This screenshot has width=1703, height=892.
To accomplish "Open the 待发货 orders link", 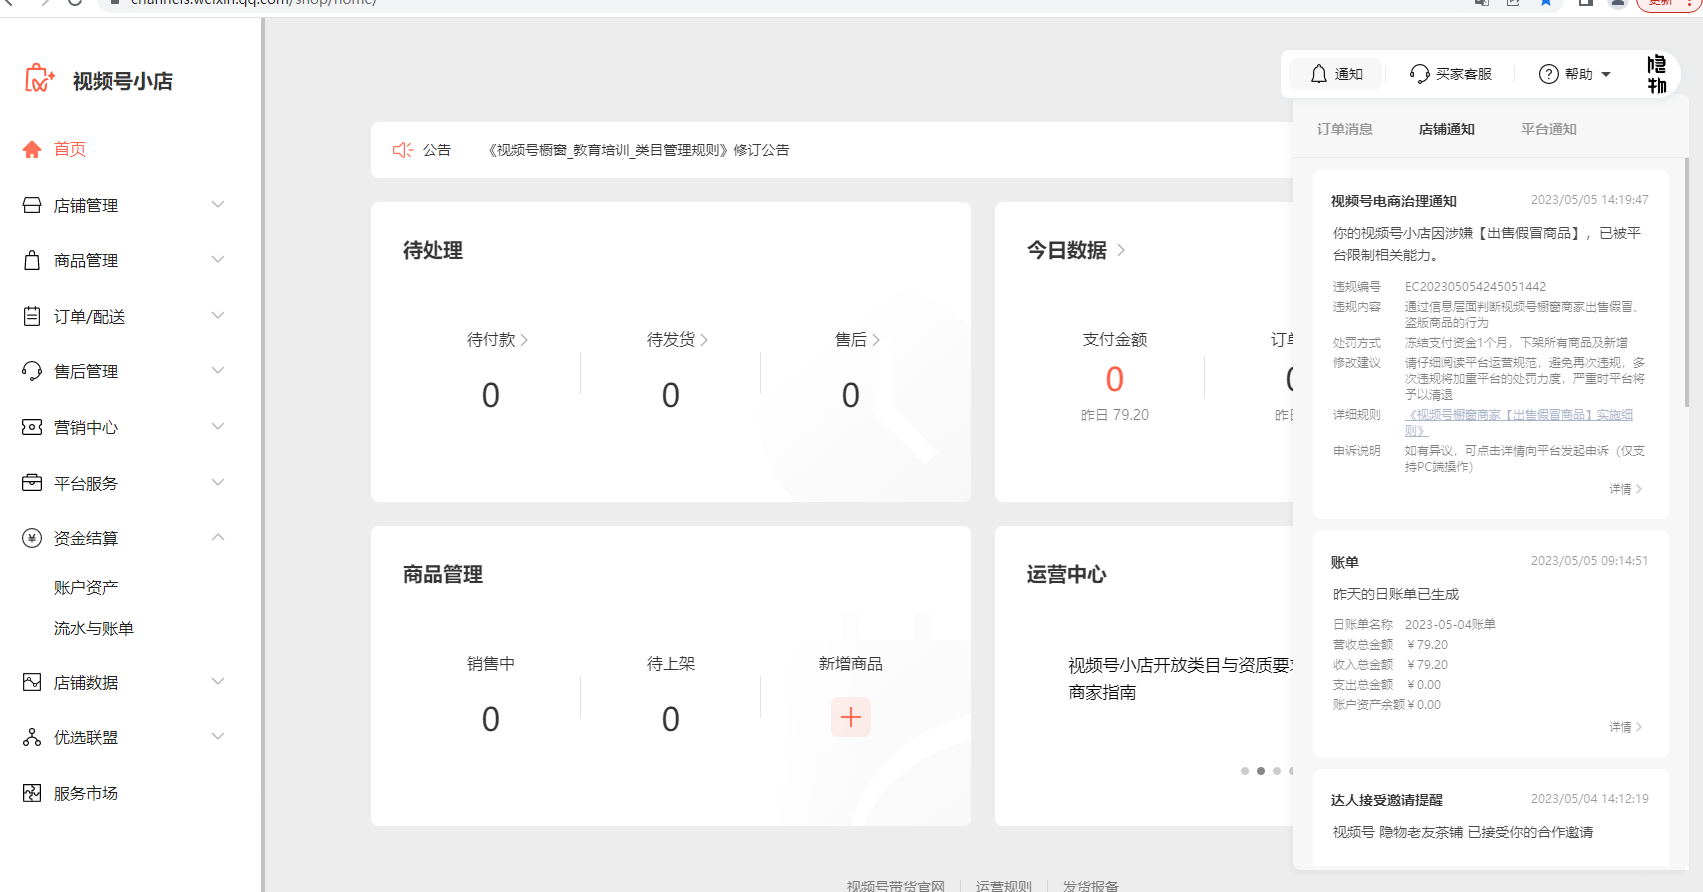I will tap(677, 340).
